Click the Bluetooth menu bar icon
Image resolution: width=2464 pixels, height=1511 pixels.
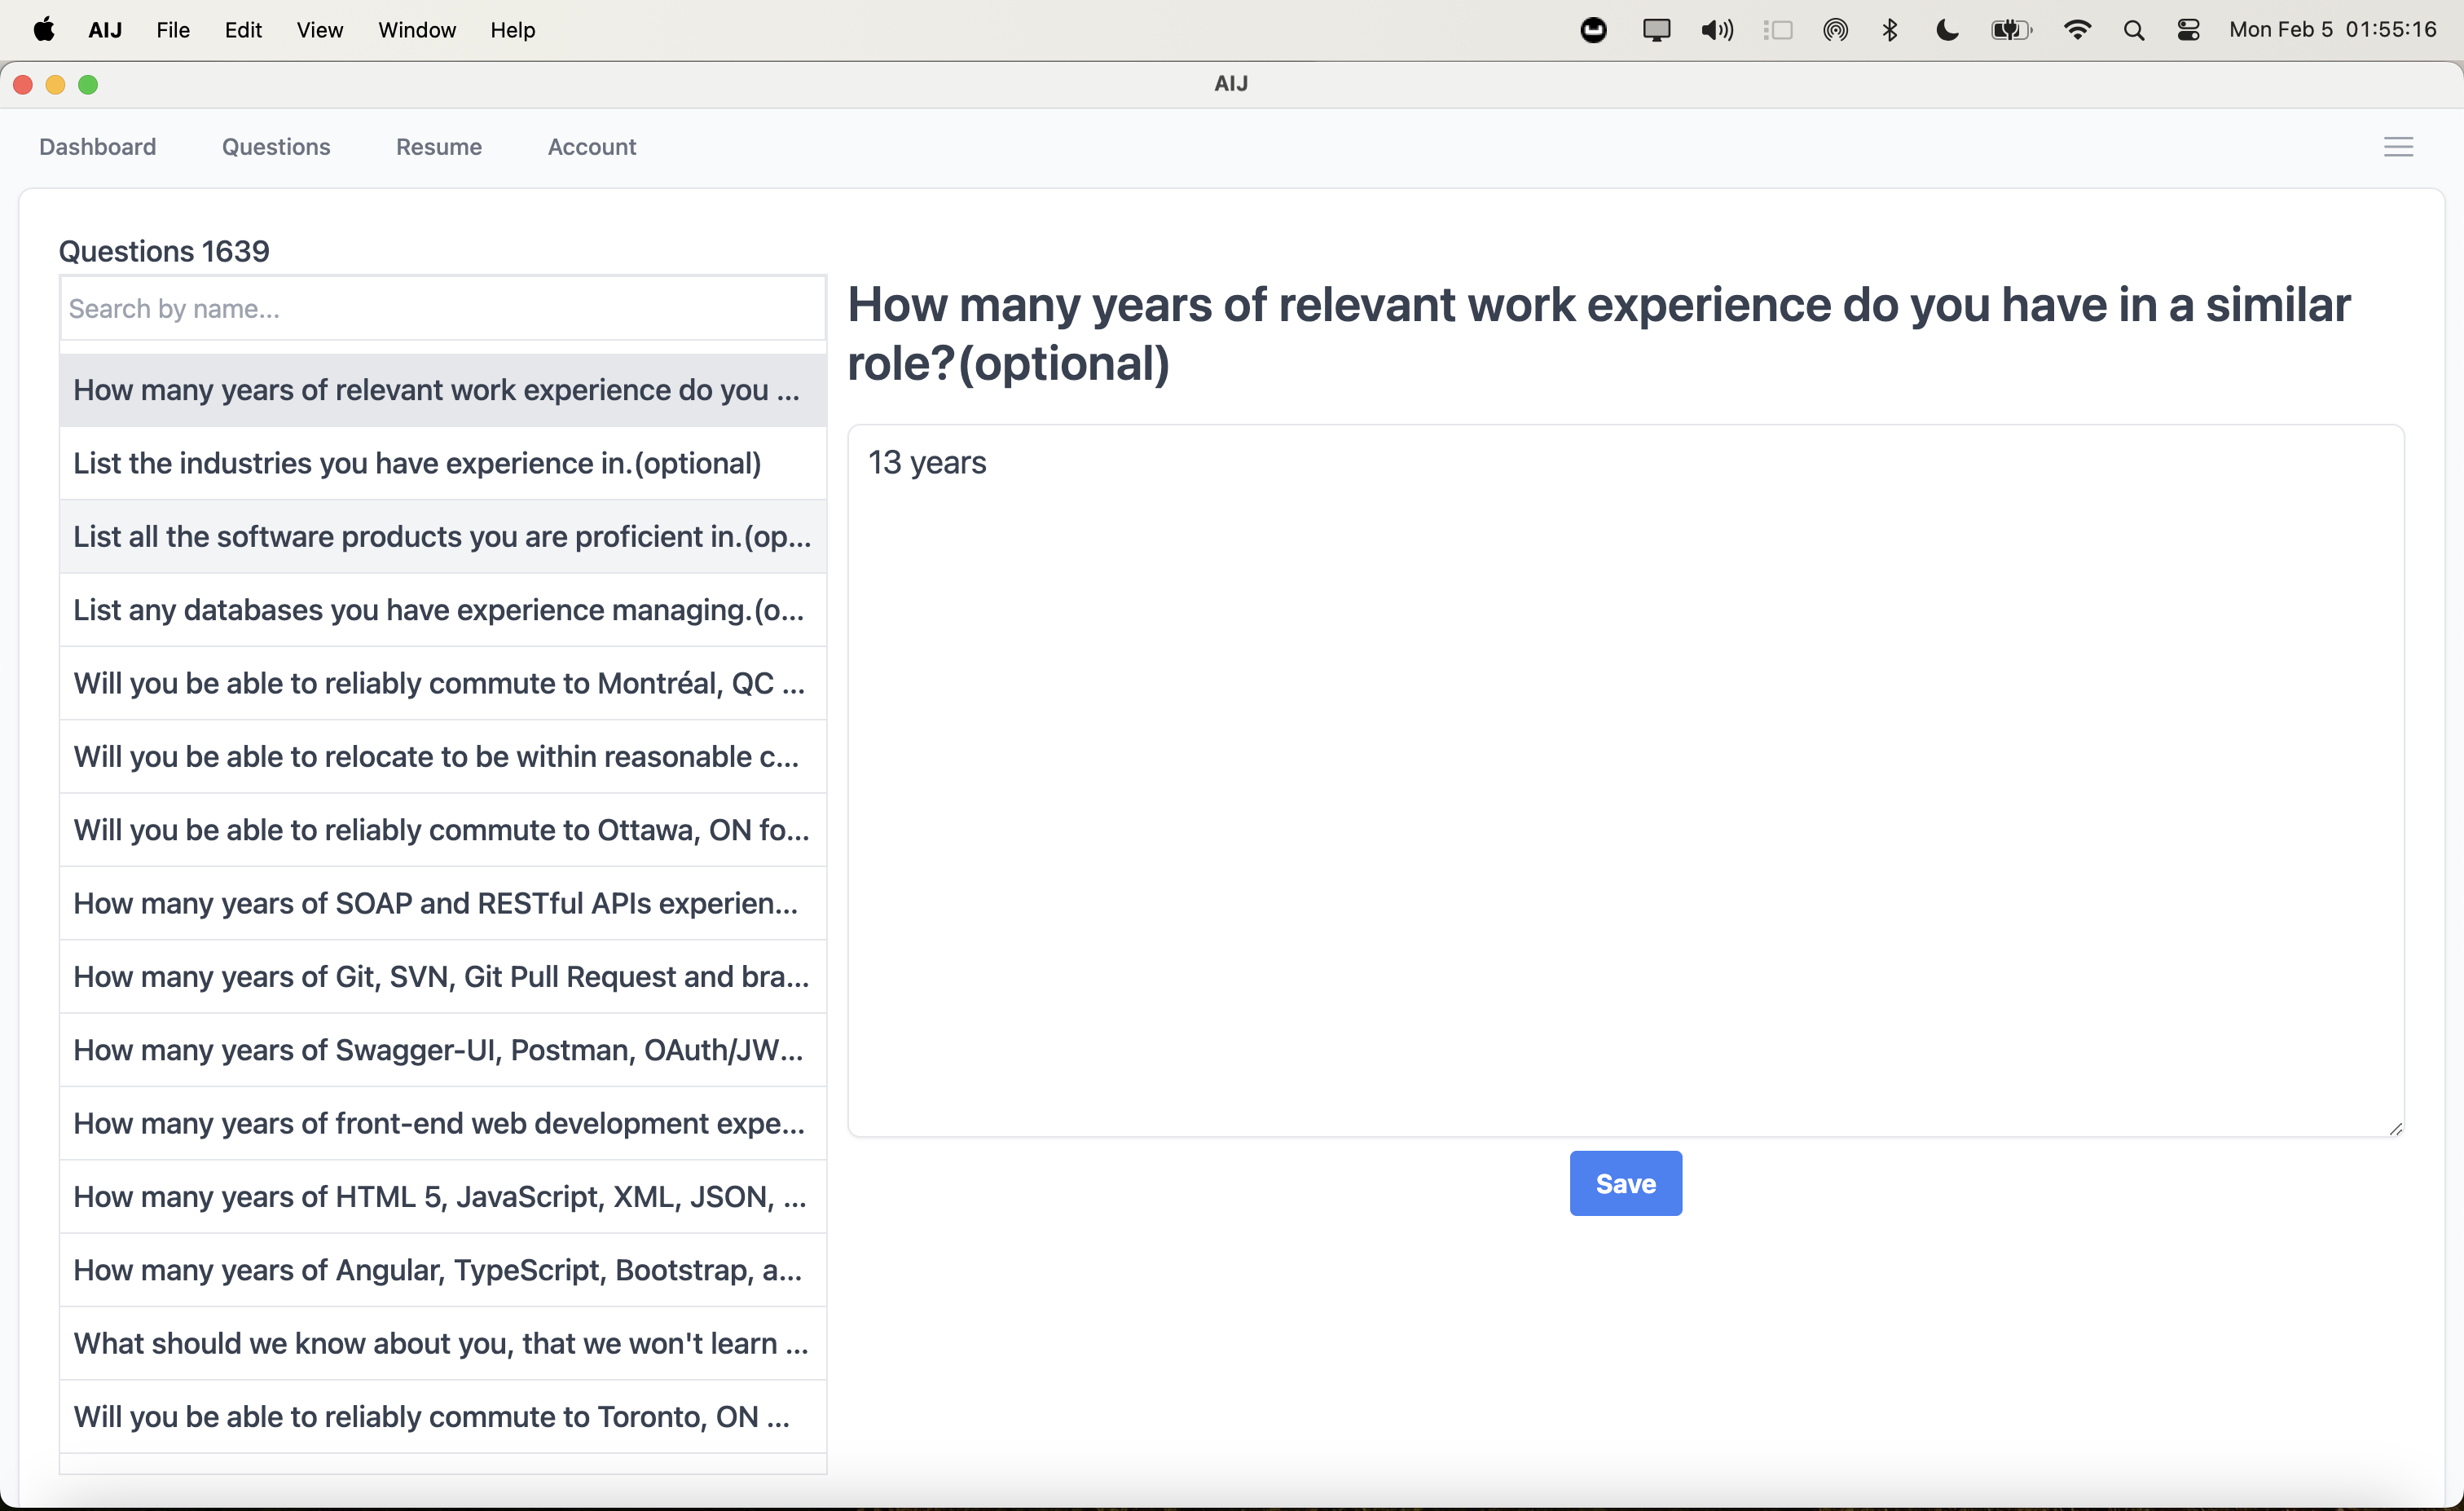click(1889, 30)
